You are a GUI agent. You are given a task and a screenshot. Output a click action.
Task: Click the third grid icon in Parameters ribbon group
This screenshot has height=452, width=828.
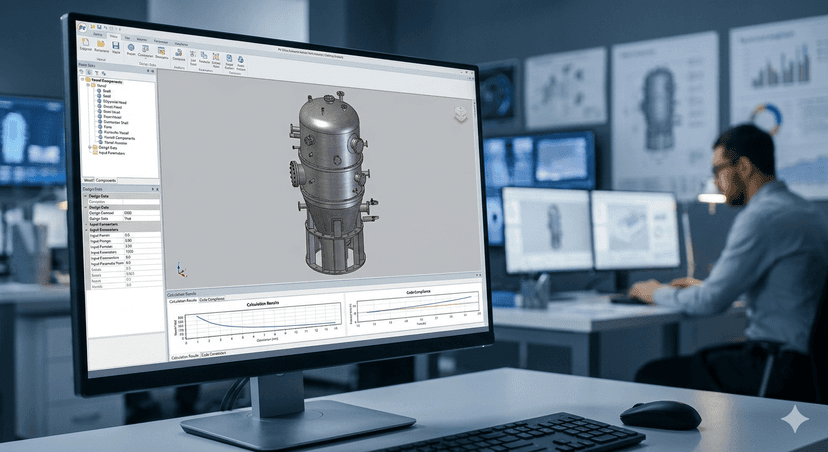pyautogui.click(x=215, y=56)
